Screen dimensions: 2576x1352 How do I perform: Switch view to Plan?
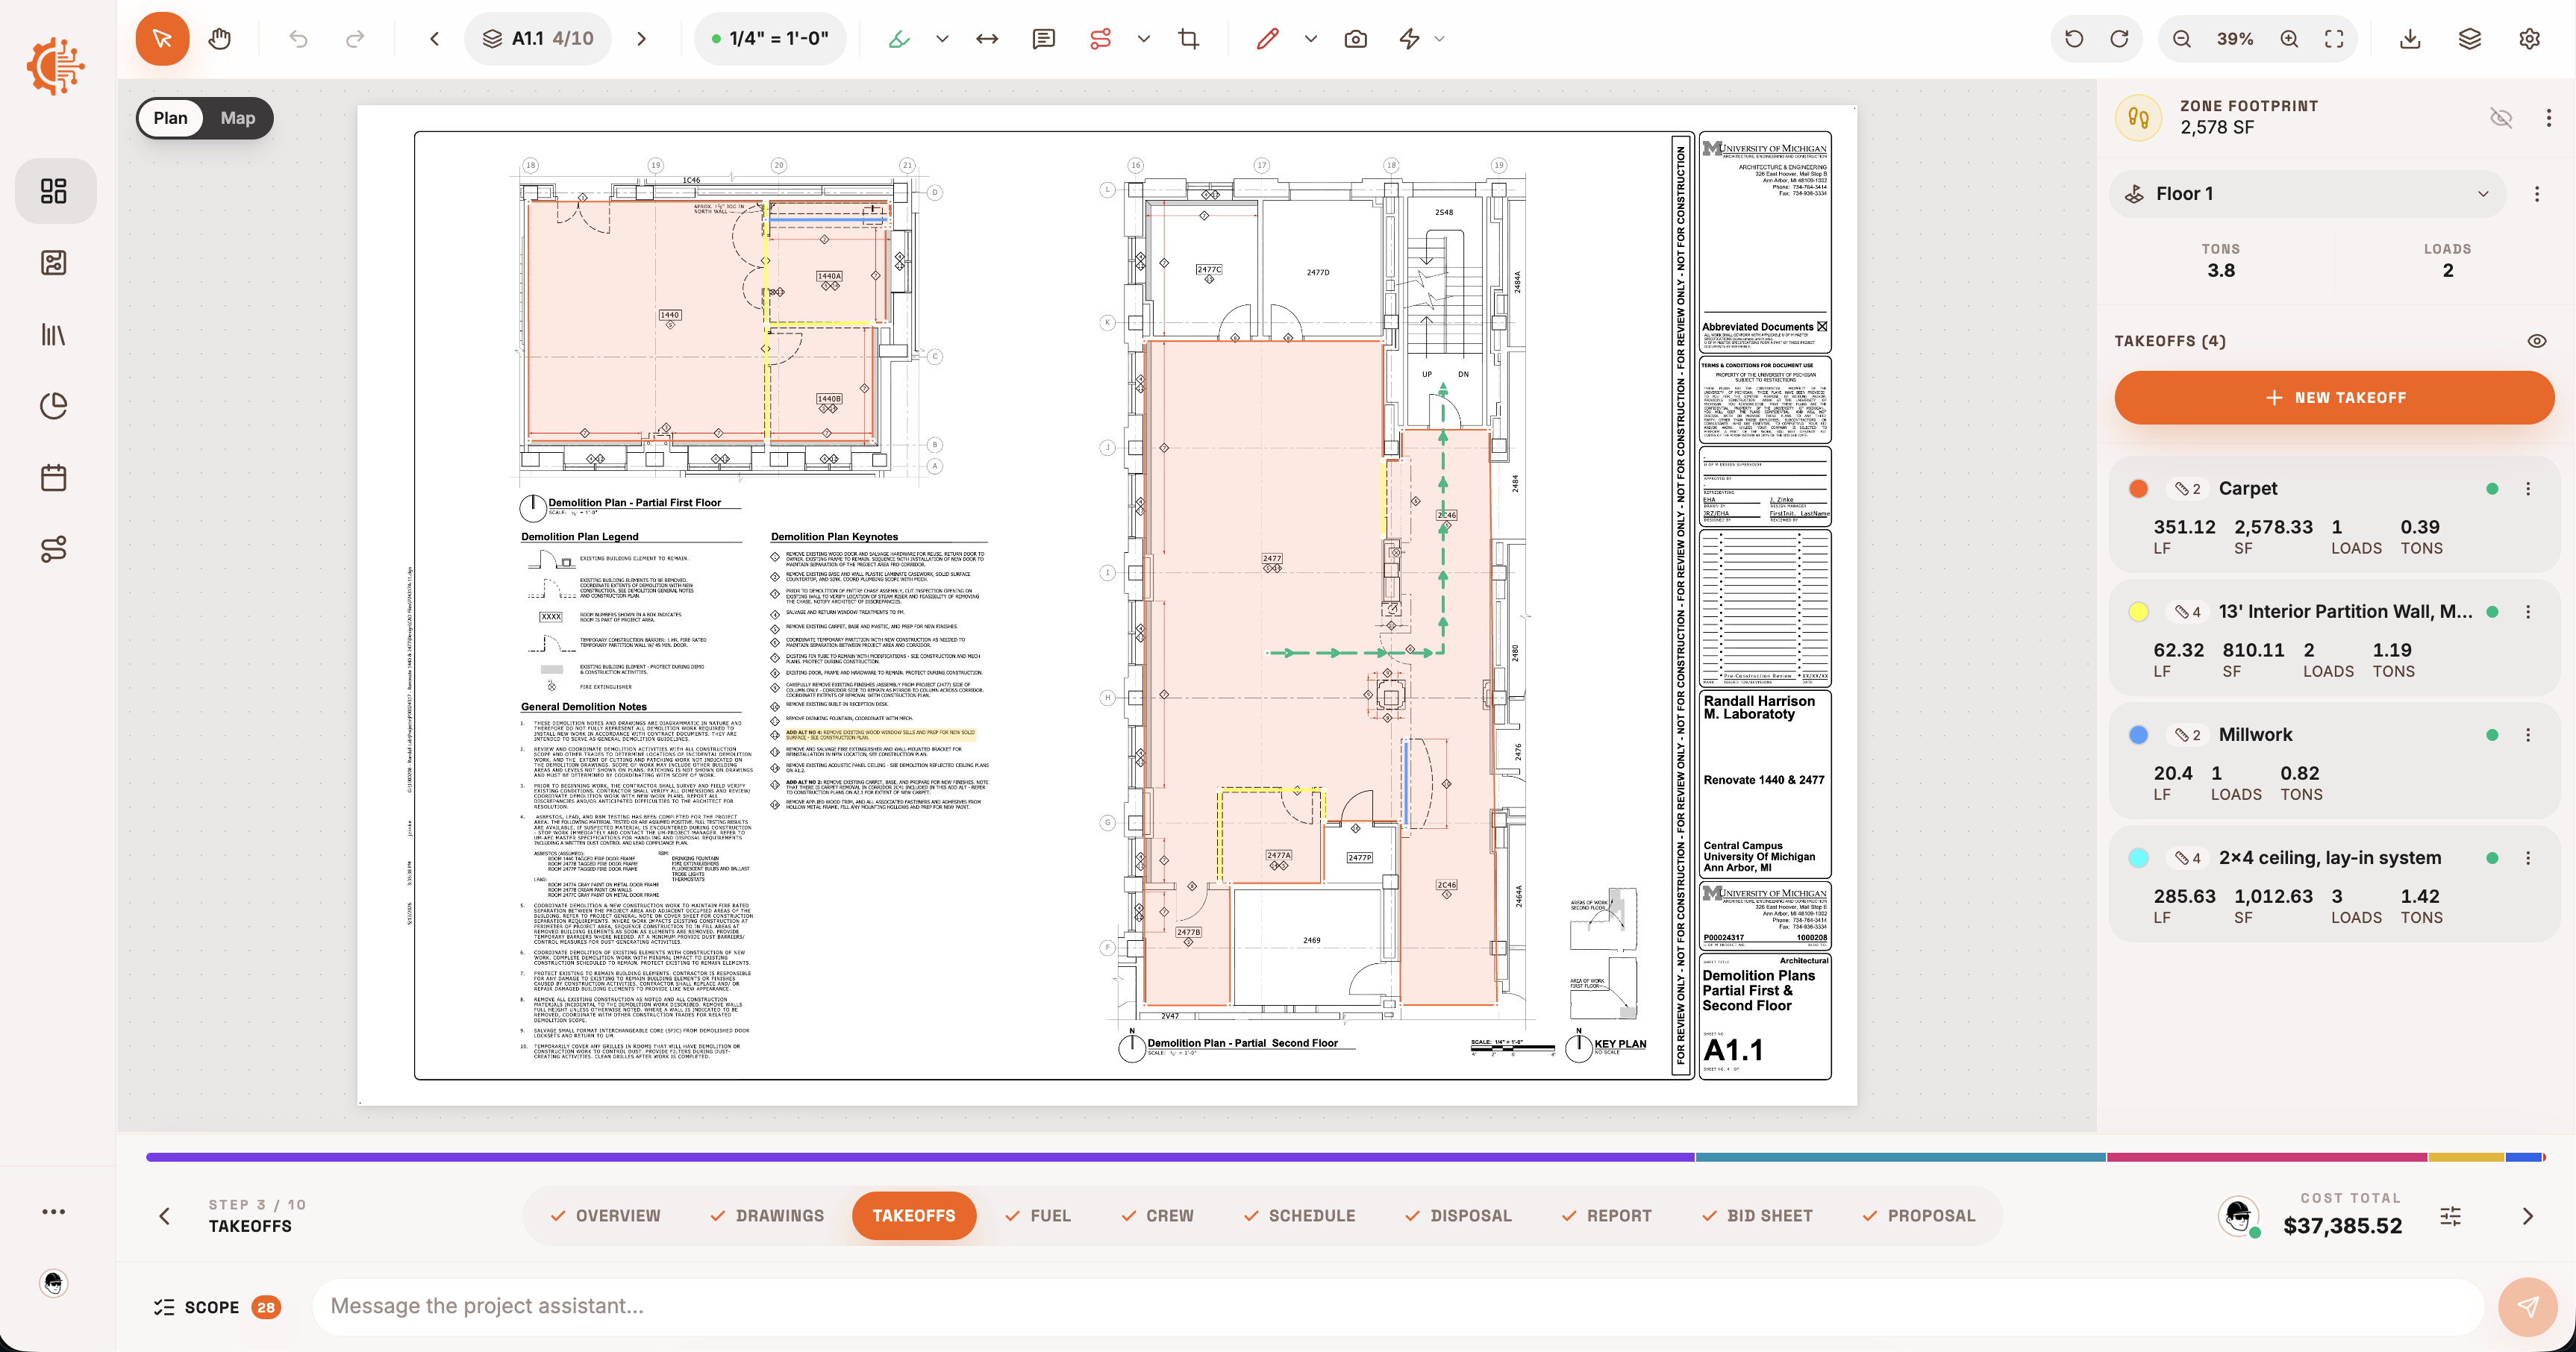pos(170,118)
